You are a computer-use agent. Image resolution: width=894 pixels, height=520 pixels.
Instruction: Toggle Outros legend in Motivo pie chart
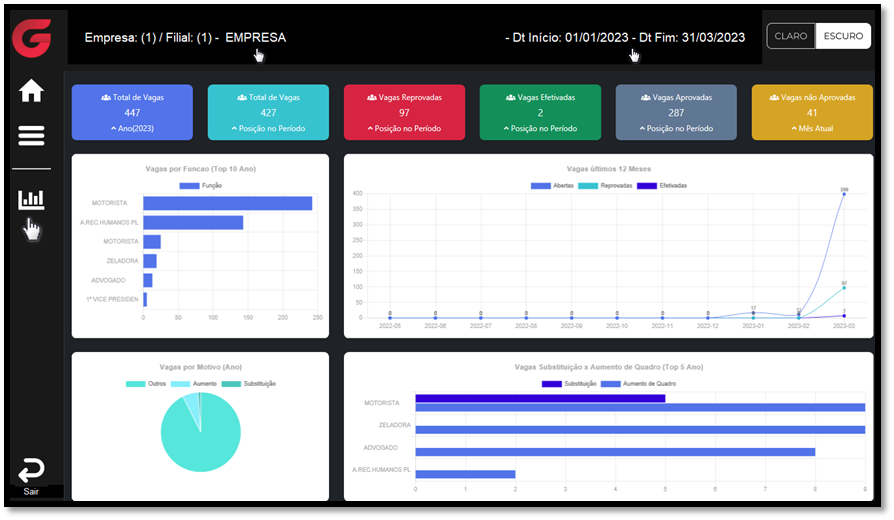pos(146,384)
